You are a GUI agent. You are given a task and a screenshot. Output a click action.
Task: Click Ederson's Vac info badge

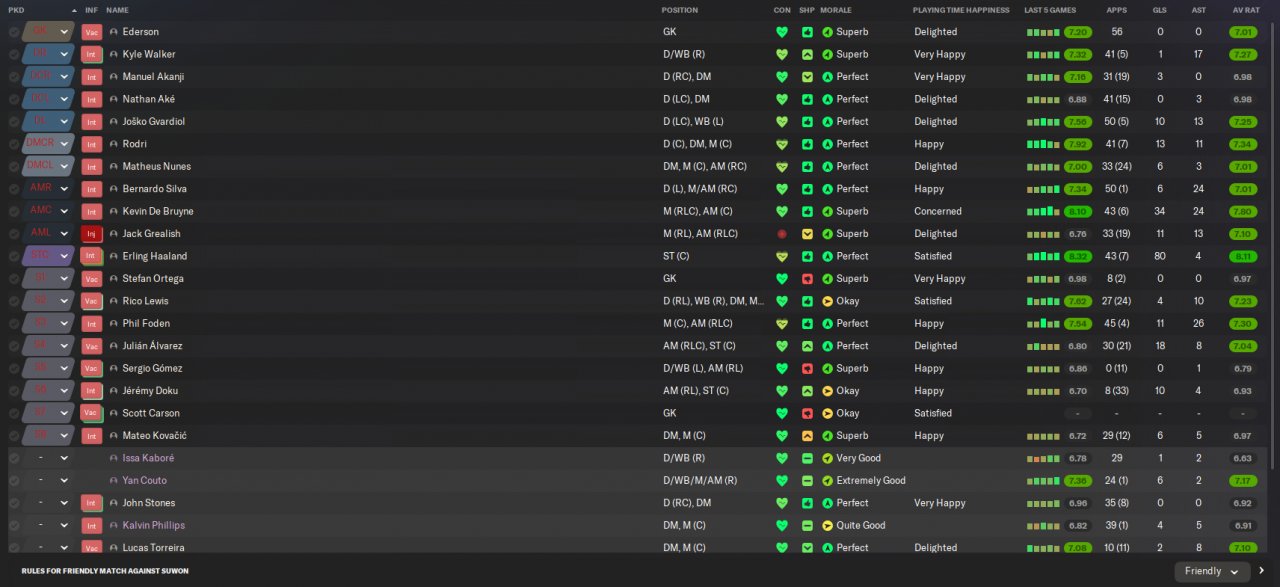[x=91, y=32]
